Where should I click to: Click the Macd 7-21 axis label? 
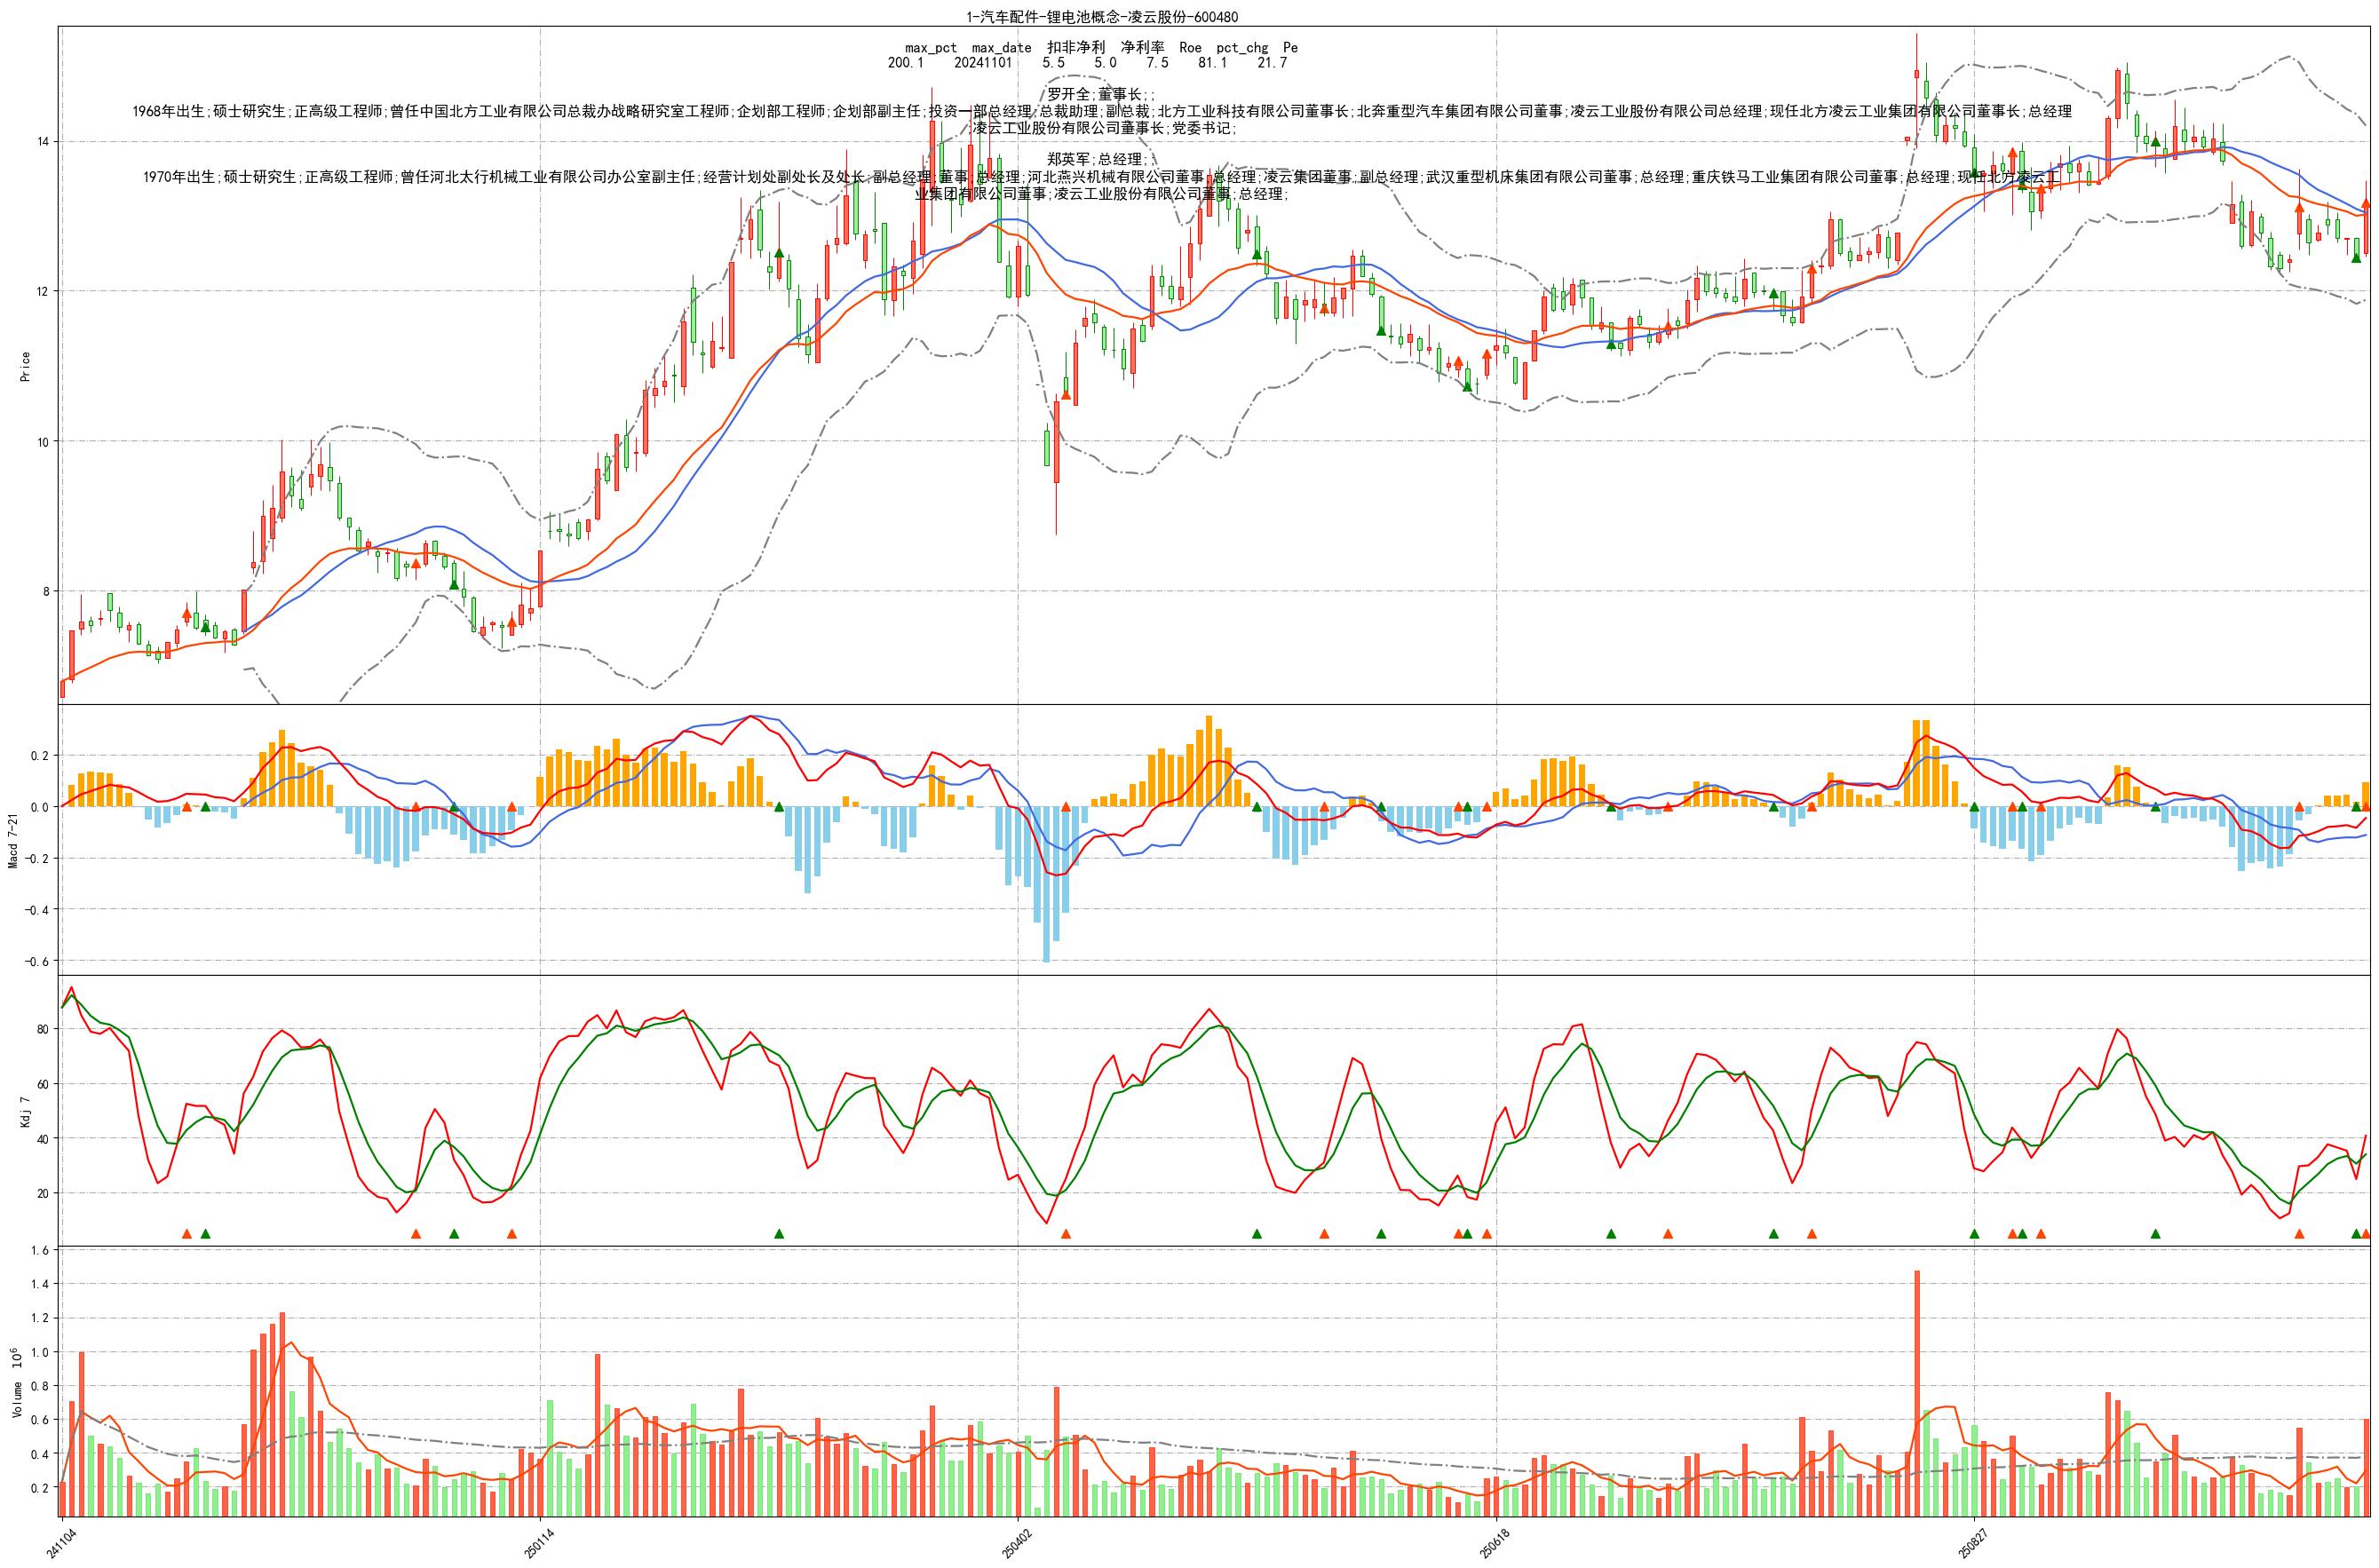14,840
